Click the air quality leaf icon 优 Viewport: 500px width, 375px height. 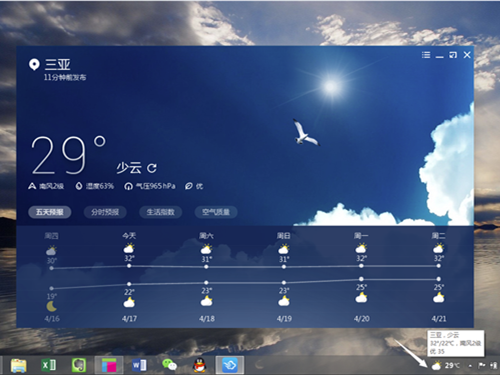click(x=189, y=186)
